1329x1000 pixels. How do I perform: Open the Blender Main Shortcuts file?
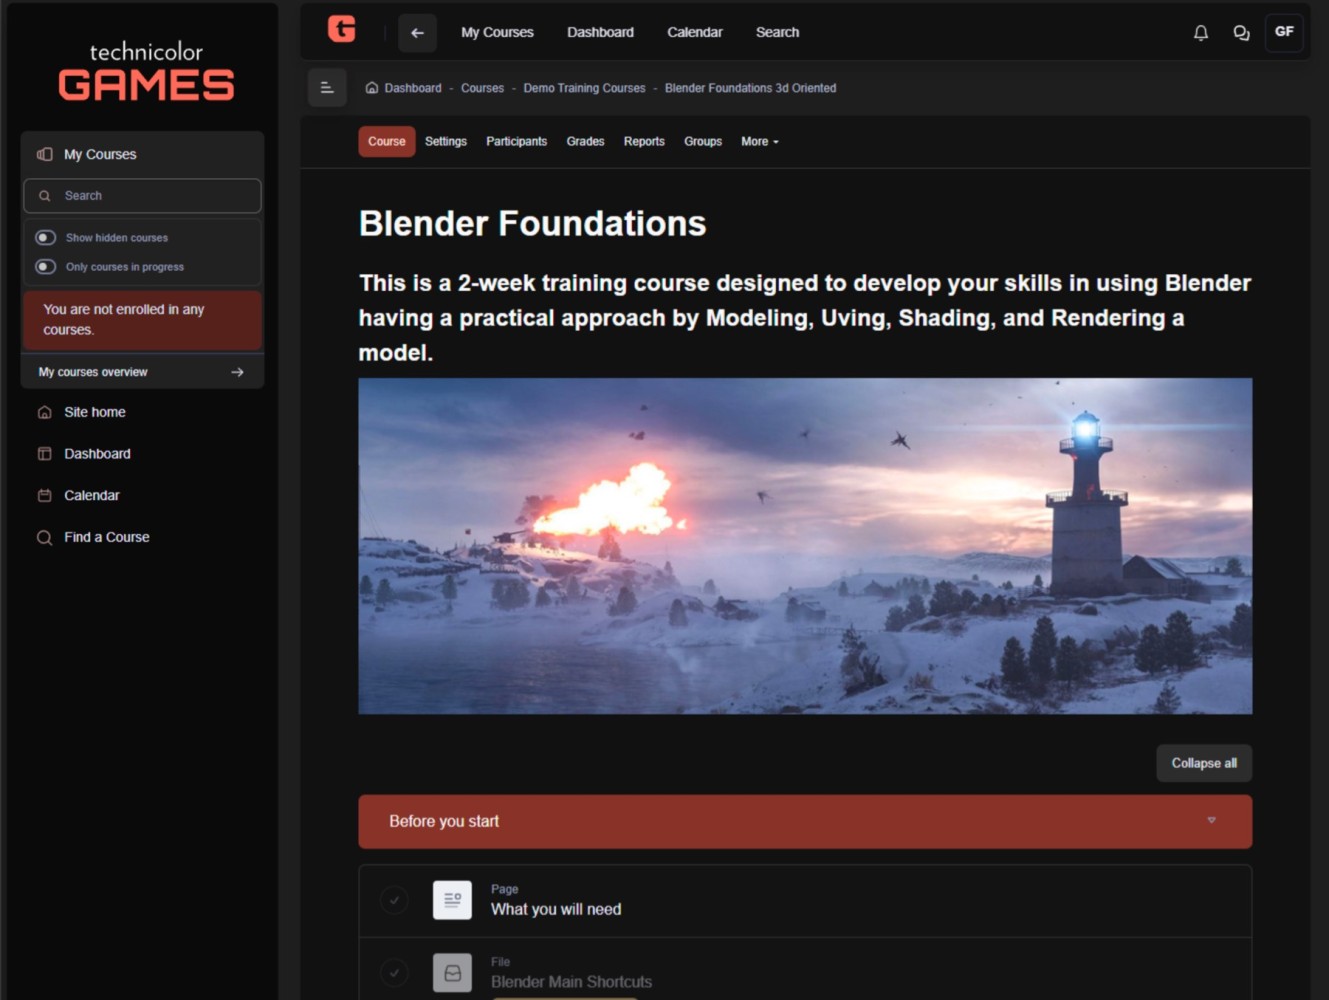(571, 982)
